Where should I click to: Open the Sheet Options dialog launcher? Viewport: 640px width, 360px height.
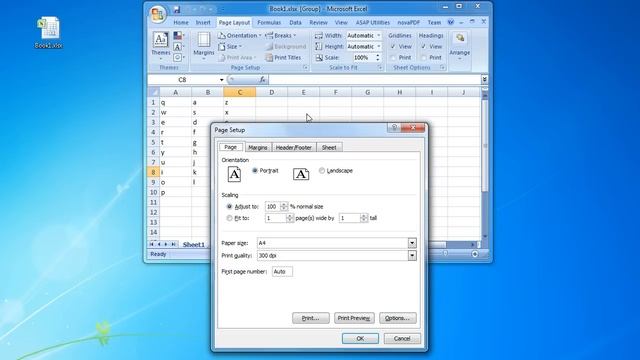pos(442,68)
